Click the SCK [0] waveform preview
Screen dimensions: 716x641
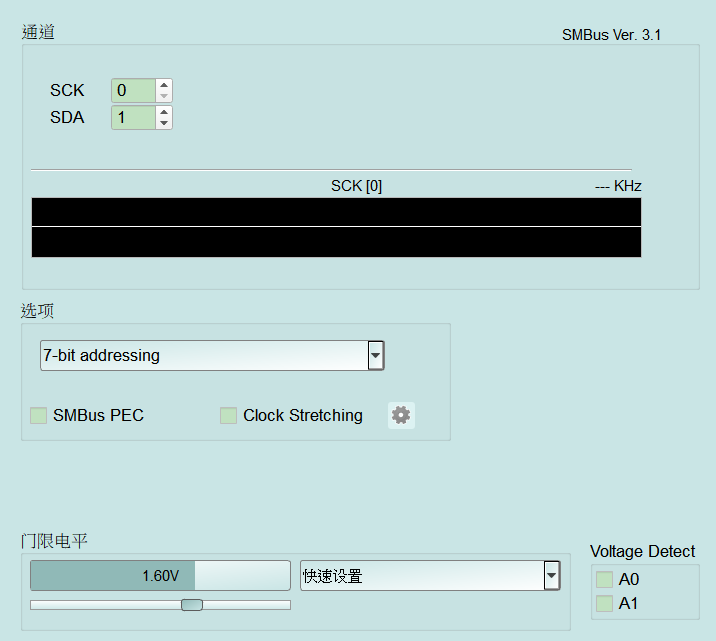[336, 227]
